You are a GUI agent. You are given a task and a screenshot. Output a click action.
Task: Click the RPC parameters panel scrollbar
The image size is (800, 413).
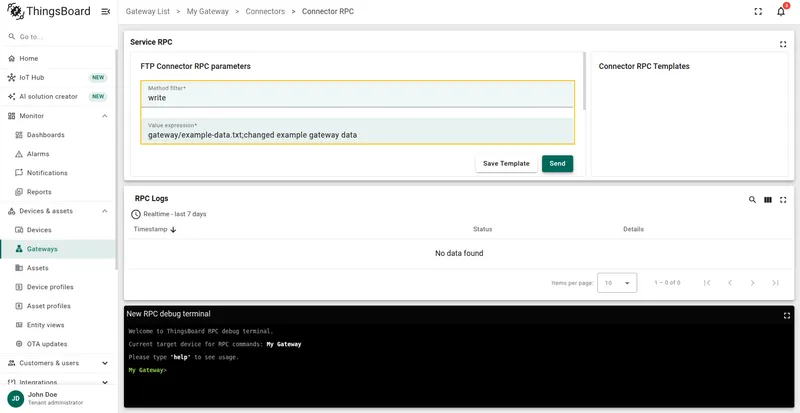pyautogui.click(x=584, y=81)
